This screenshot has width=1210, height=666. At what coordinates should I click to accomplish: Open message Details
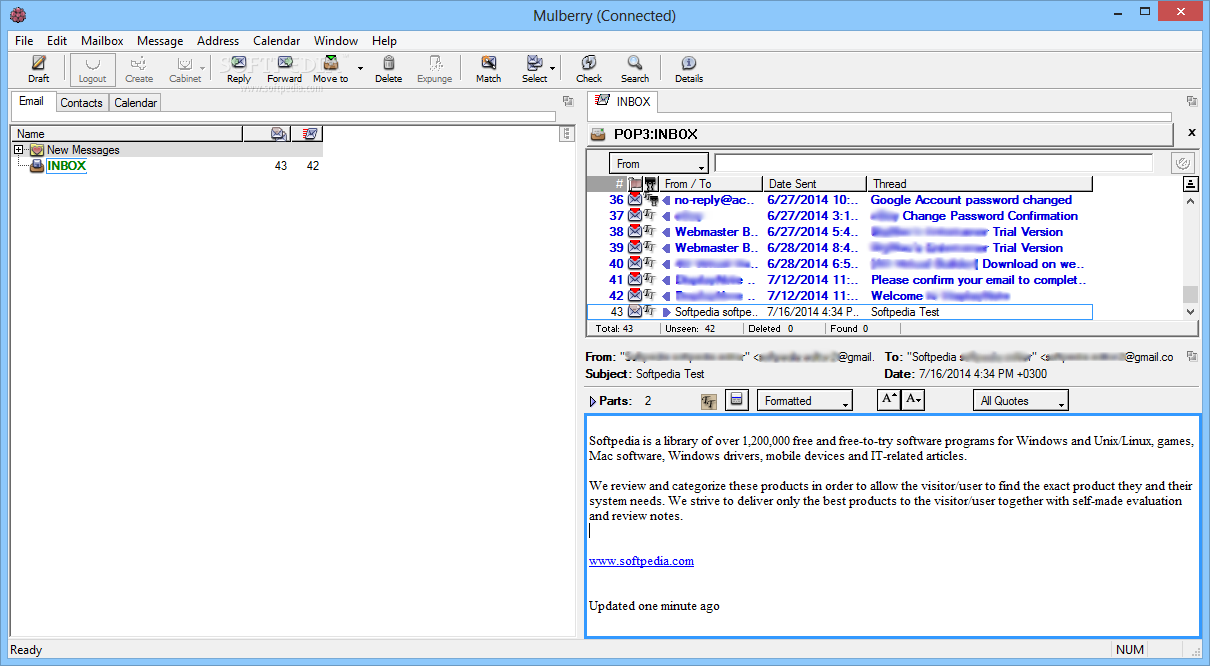(689, 69)
